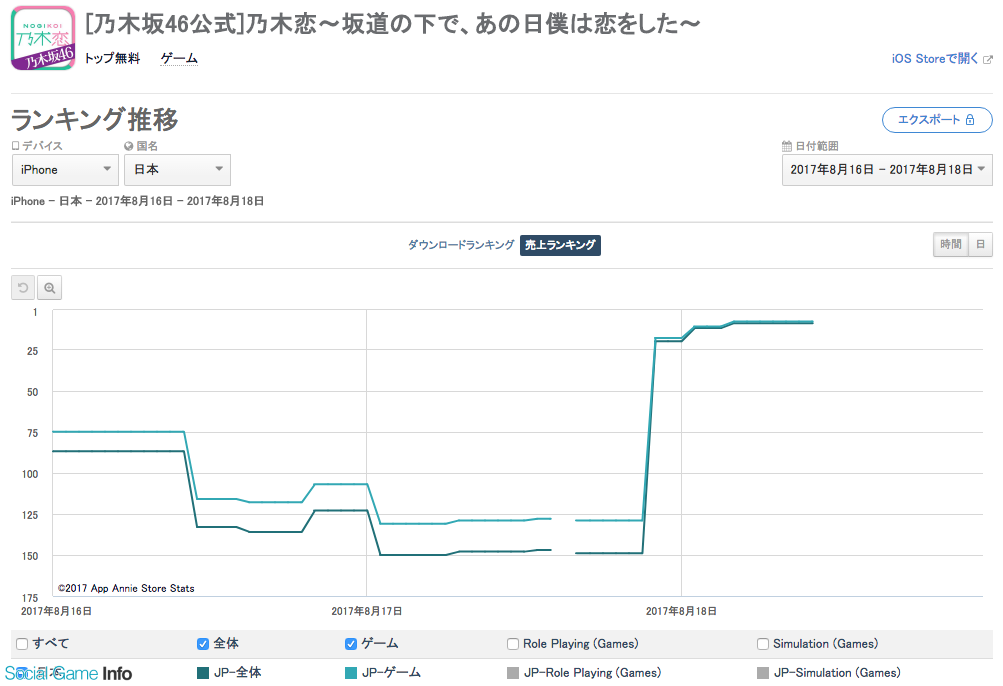1003x686 pixels.
Task: Open the iOS Storeで開く link
Action: coord(935,59)
